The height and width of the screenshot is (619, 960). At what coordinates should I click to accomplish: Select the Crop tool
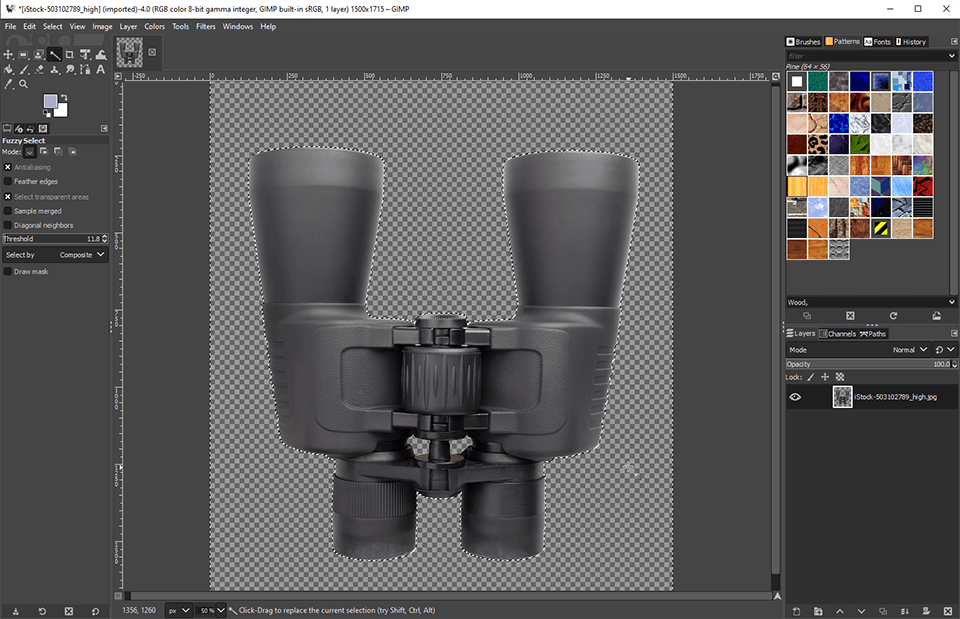point(69,54)
